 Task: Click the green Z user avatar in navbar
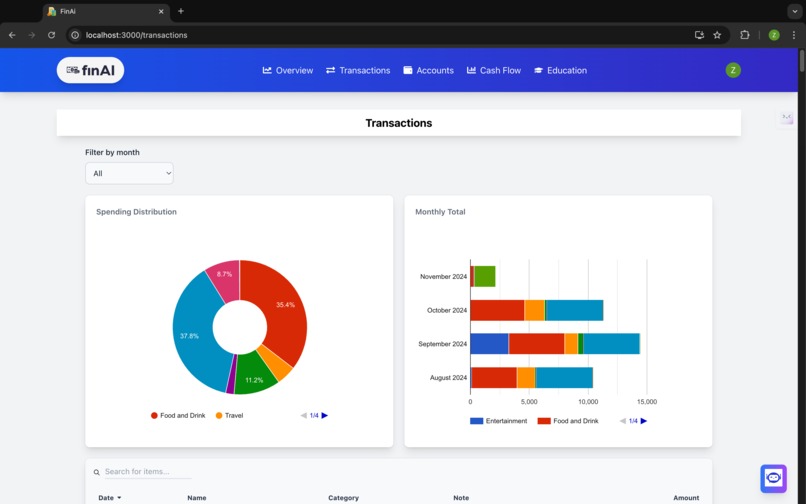point(733,70)
